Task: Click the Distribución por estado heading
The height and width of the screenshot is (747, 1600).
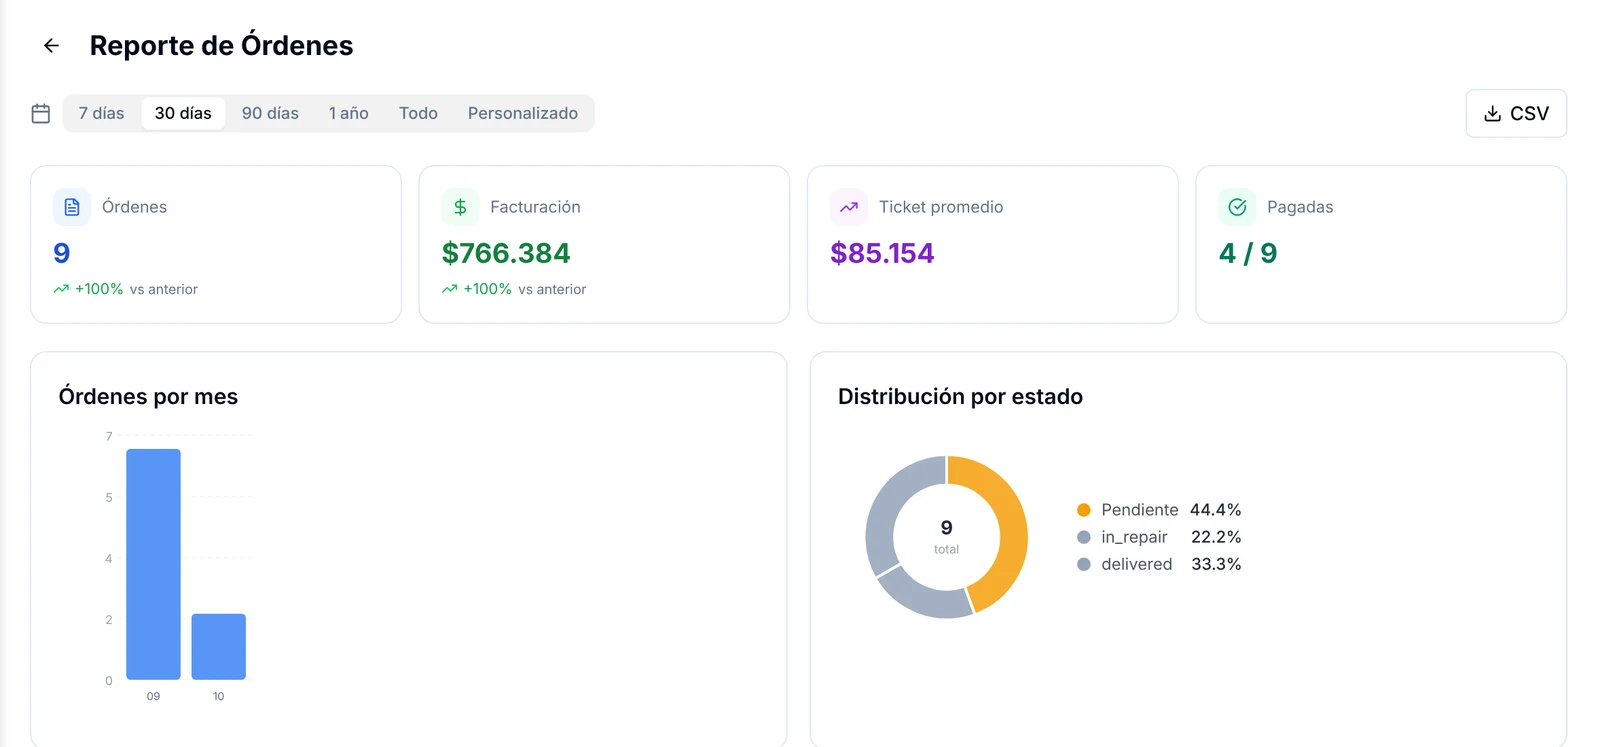Action: (960, 397)
